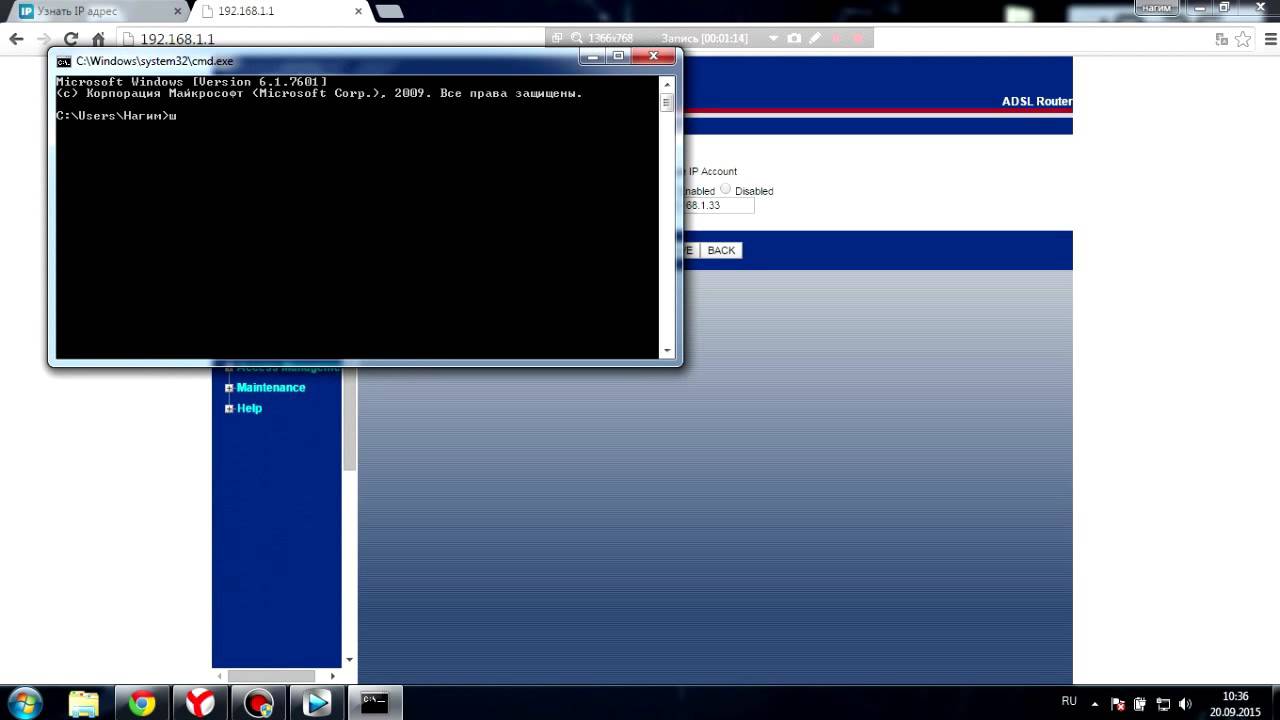Click the 'ADSL Router' header text

[1037, 101]
